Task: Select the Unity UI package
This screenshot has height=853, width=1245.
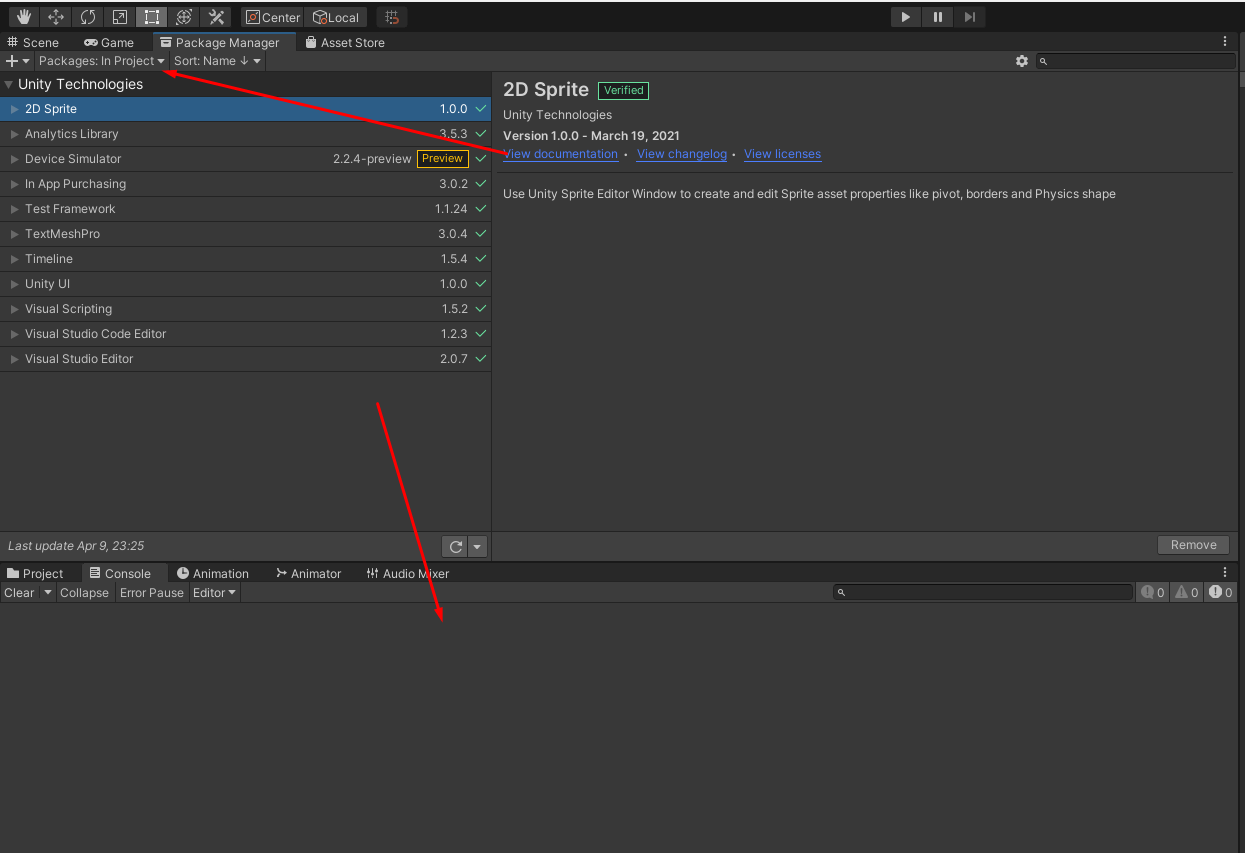Action: click(x=245, y=284)
